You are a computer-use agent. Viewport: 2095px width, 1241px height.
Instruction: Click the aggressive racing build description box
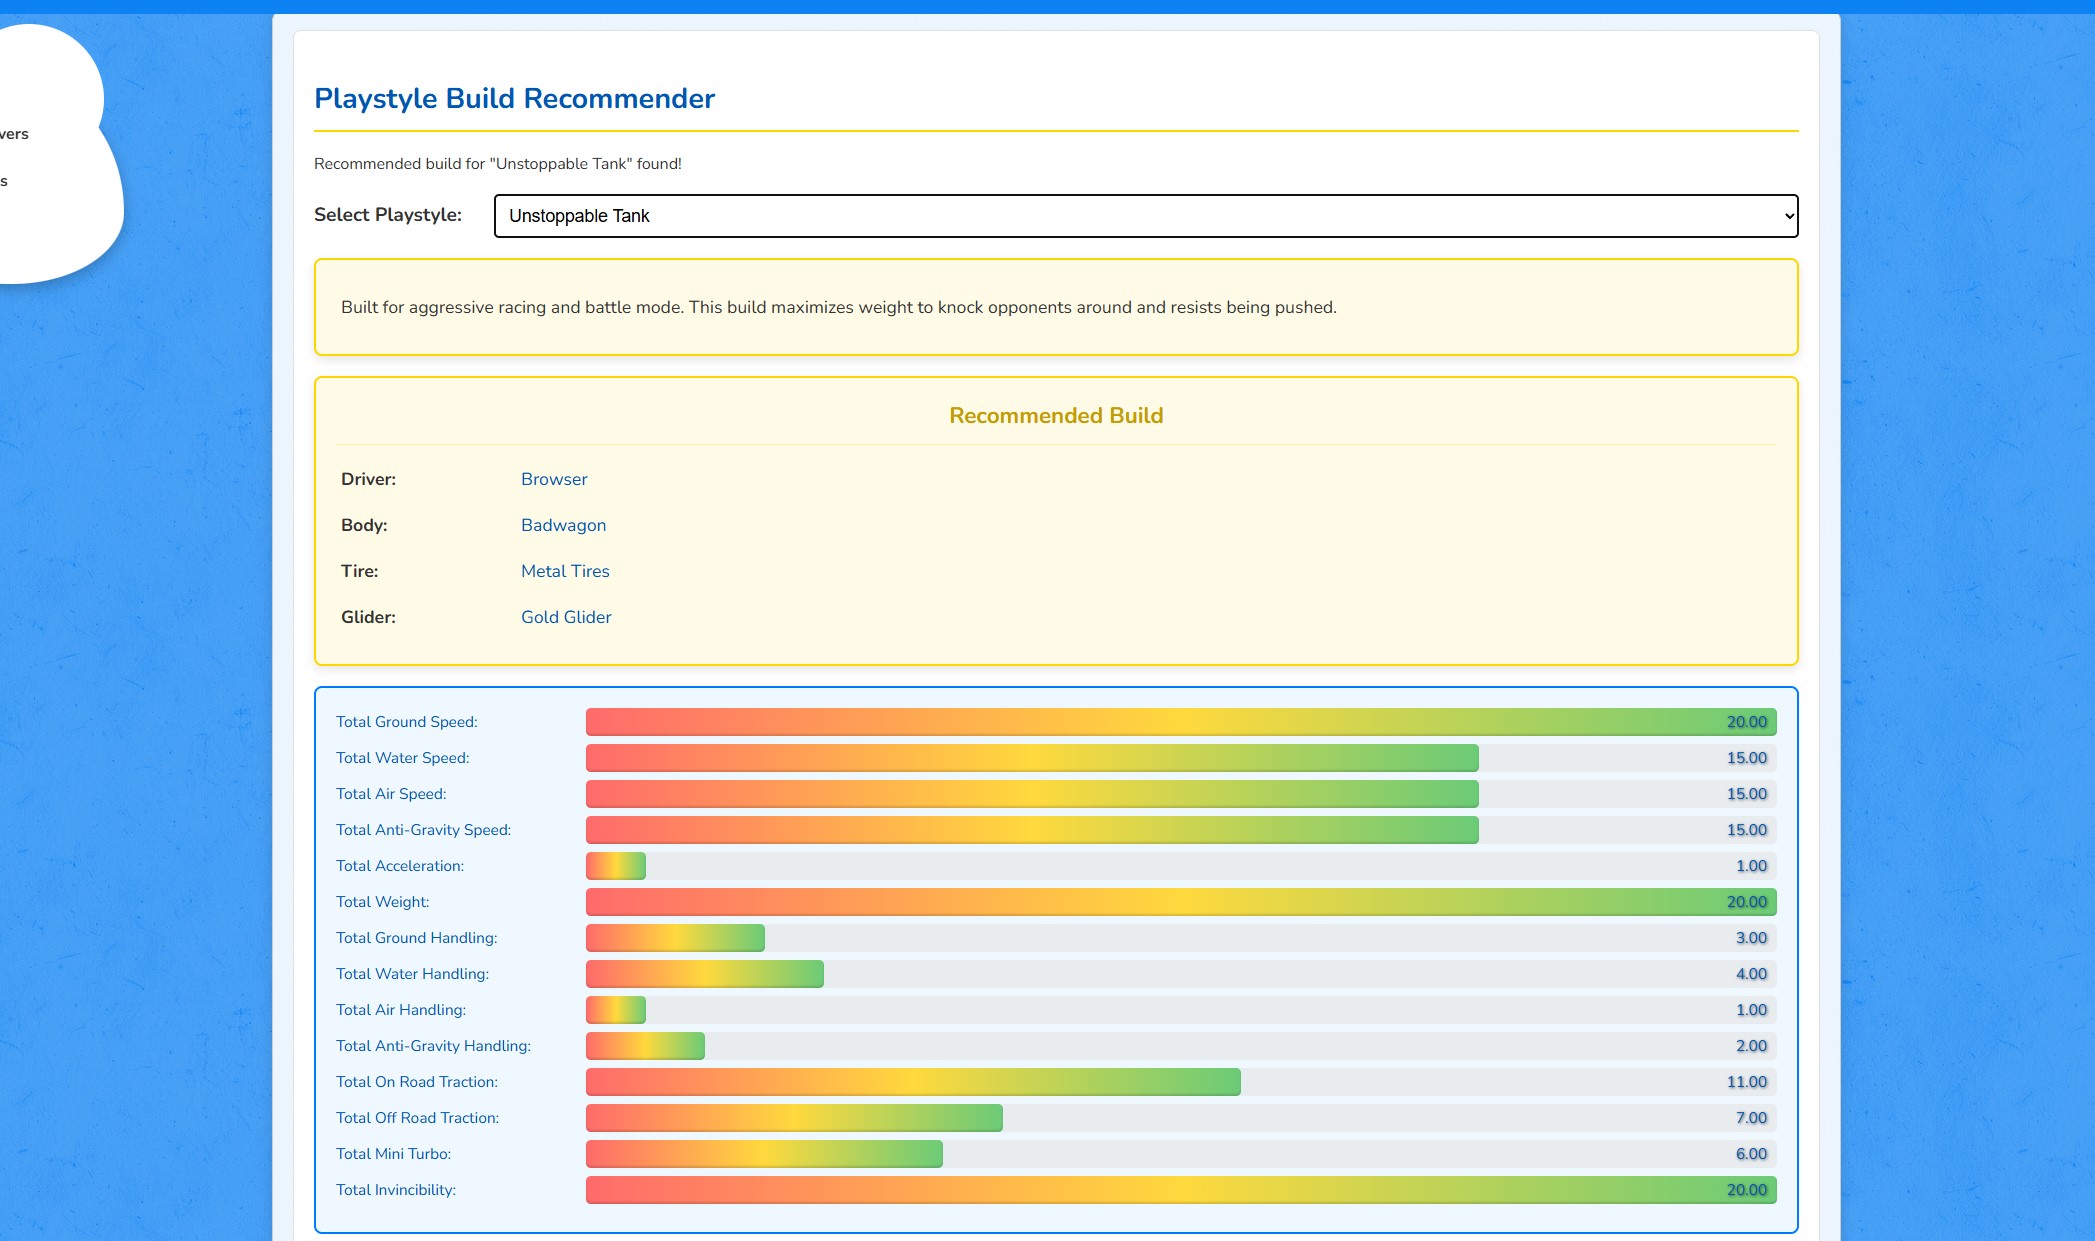point(1055,307)
